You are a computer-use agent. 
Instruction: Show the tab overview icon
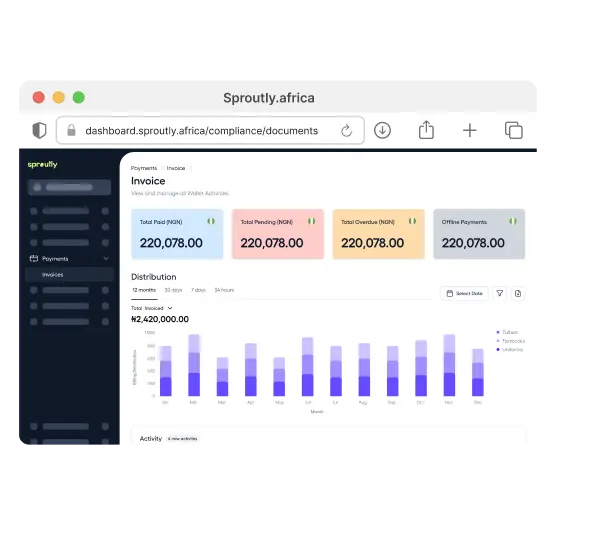pos(514,130)
